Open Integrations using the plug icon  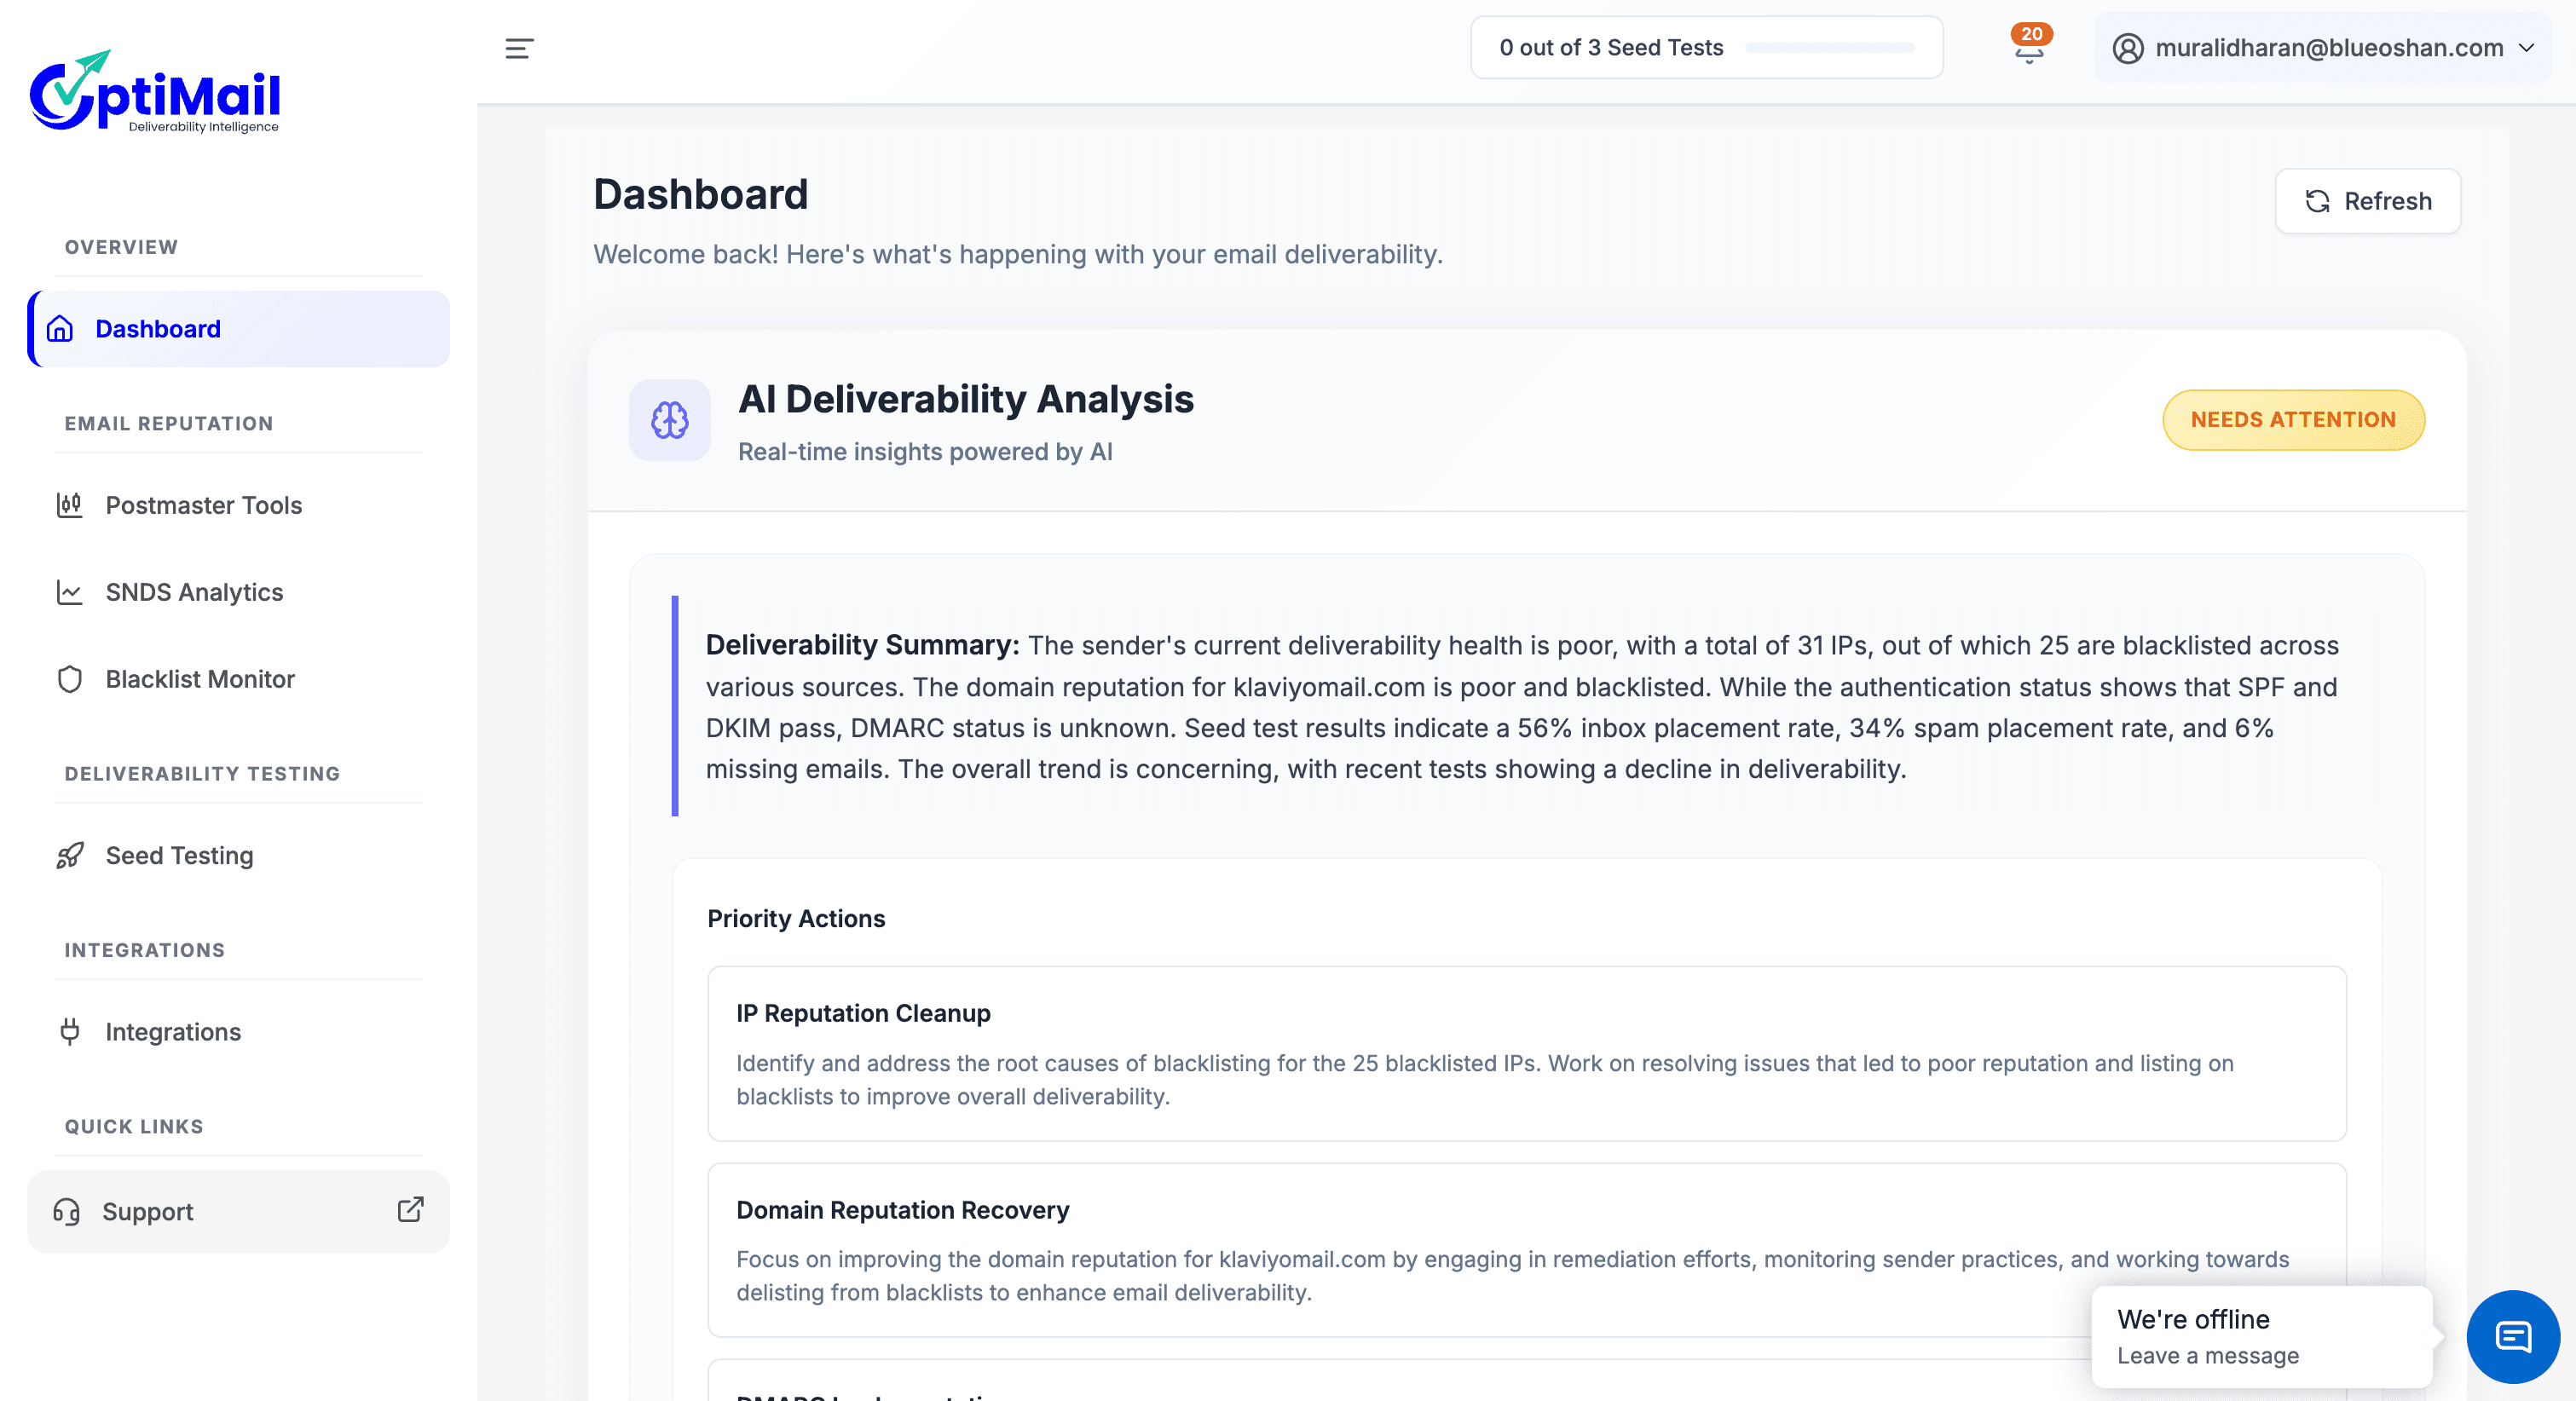click(x=69, y=1032)
